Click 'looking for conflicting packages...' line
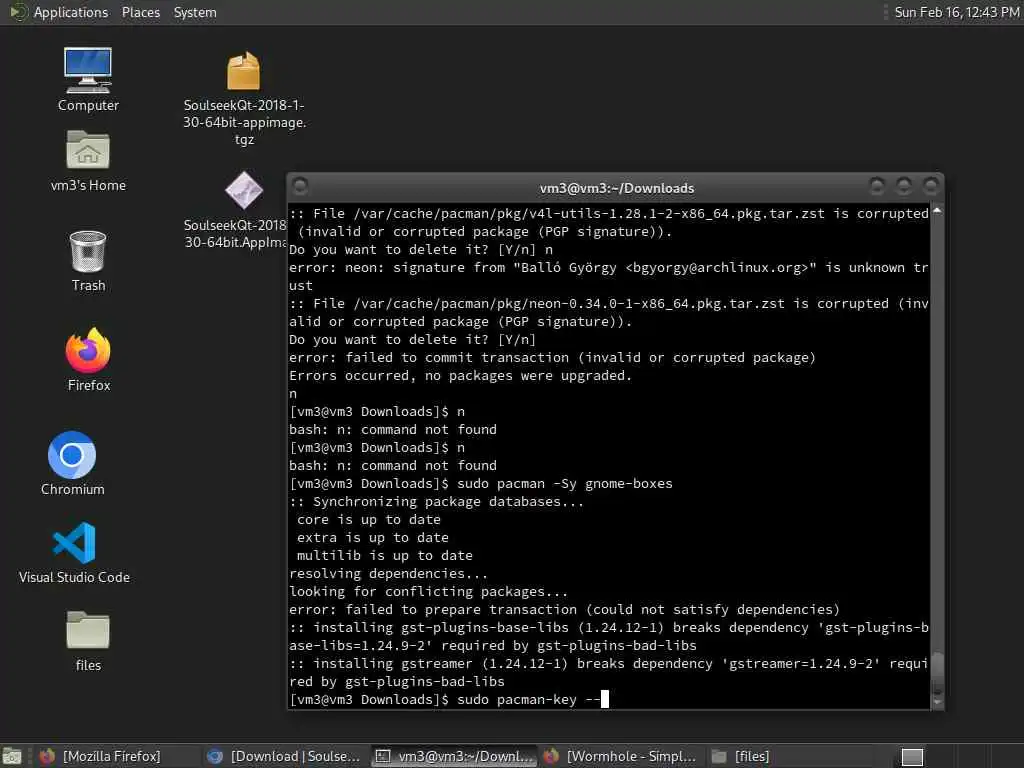The image size is (1024, 768). (x=428, y=592)
